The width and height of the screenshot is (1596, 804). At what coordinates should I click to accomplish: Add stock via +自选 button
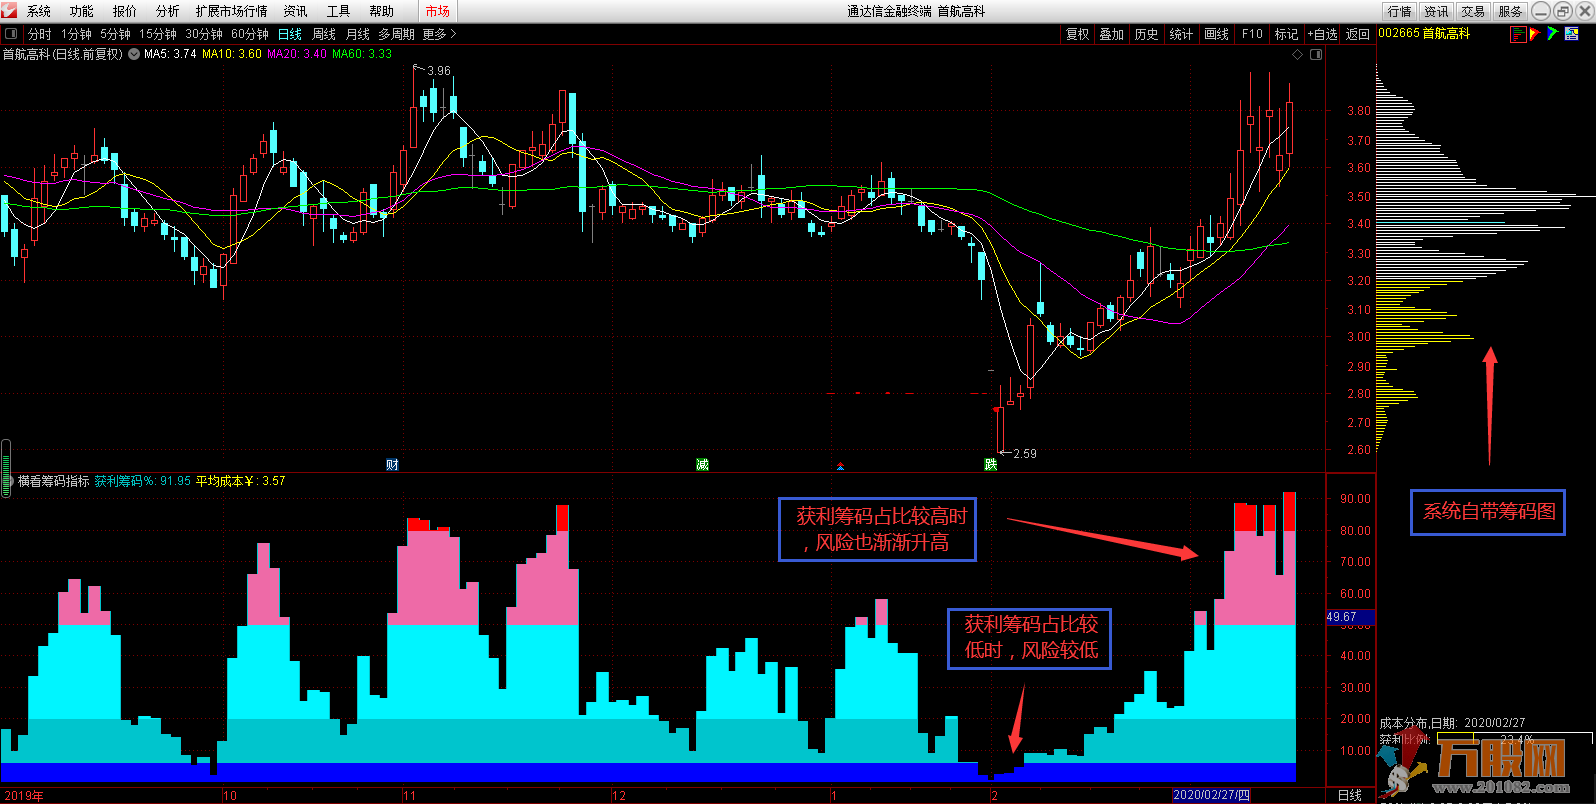coord(1323,34)
